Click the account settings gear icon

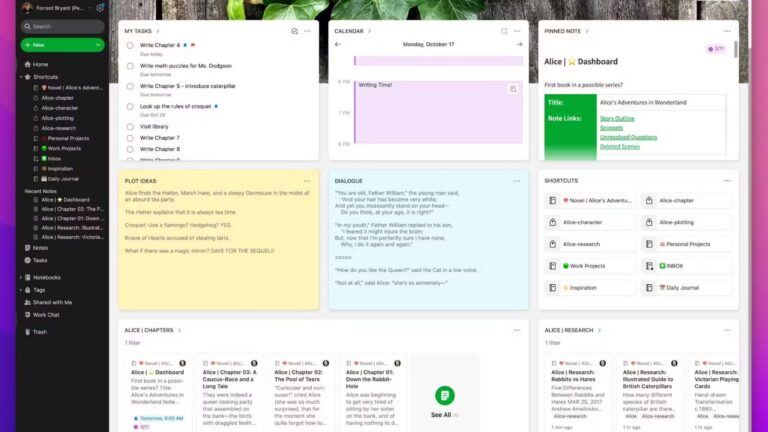point(100,8)
